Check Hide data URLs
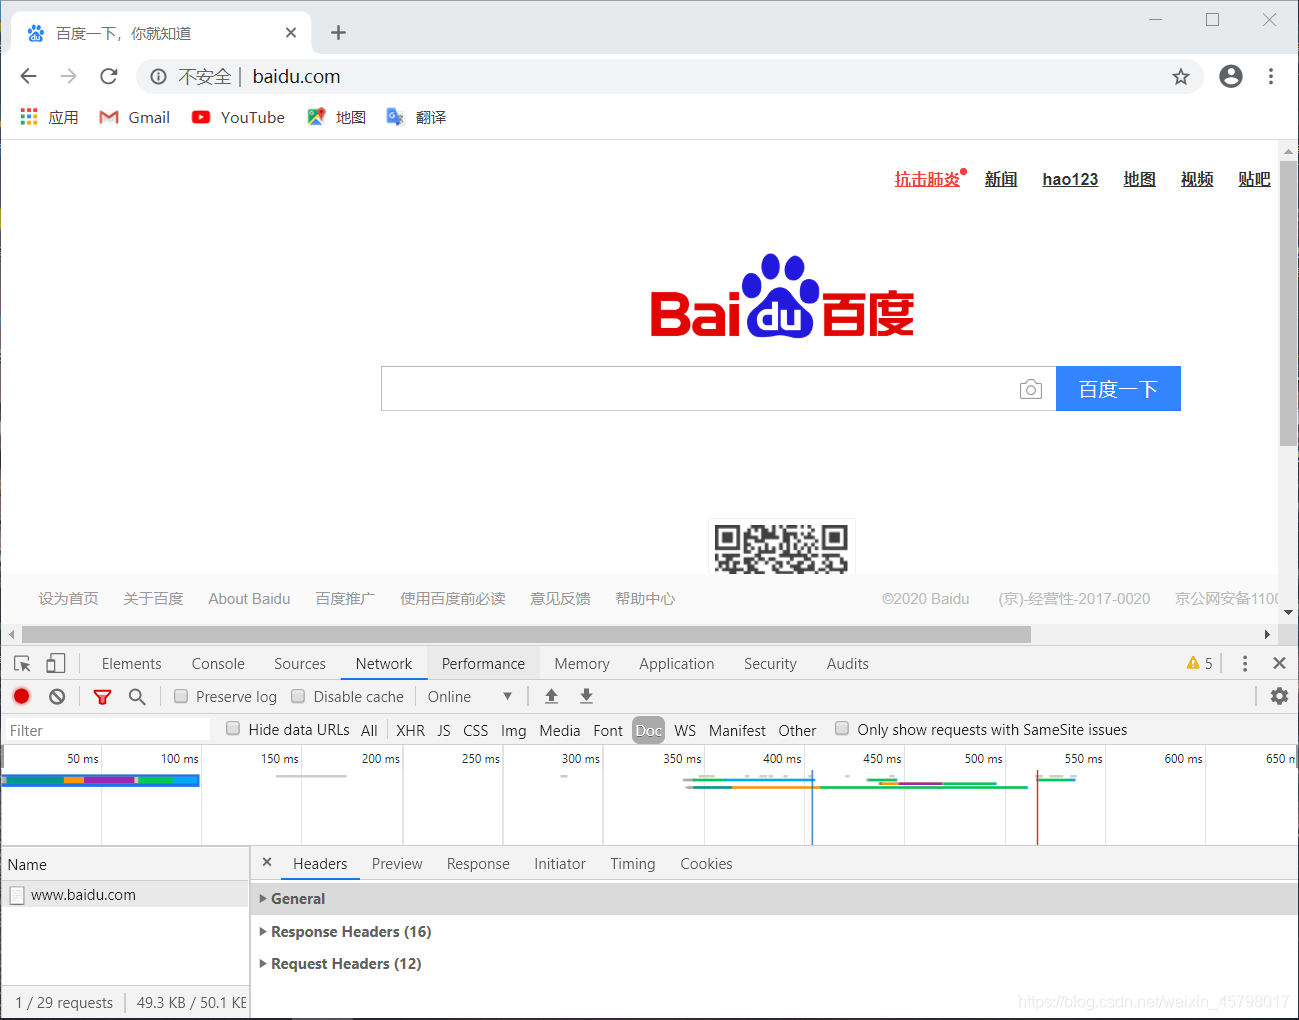Screen dimensions: 1299x1020 [233, 729]
